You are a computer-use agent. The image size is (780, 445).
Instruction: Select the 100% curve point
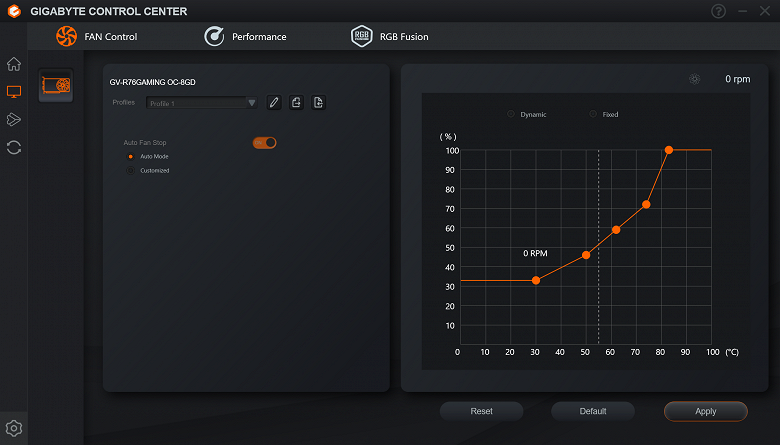click(669, 150)
